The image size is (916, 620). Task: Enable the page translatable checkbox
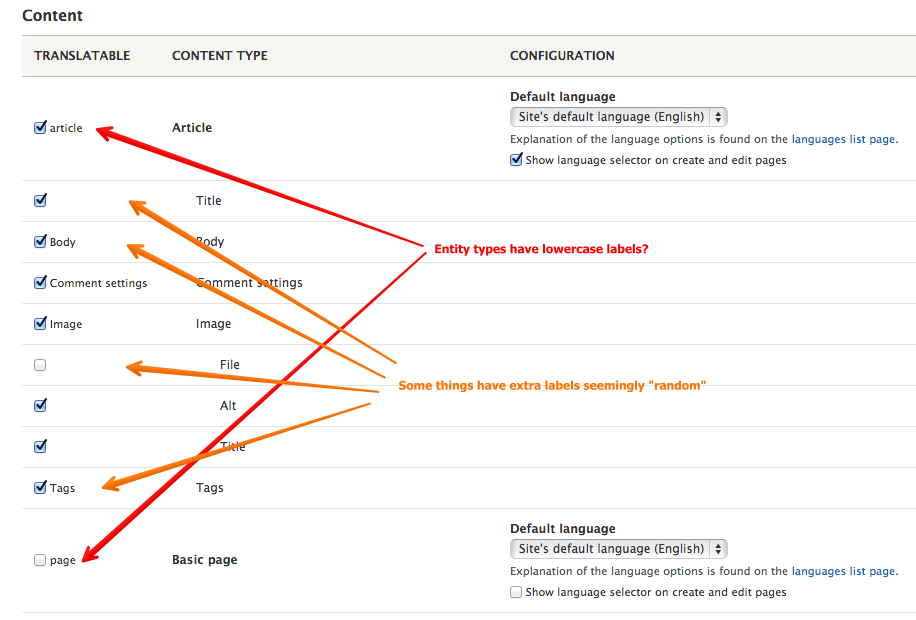[40, 560]
